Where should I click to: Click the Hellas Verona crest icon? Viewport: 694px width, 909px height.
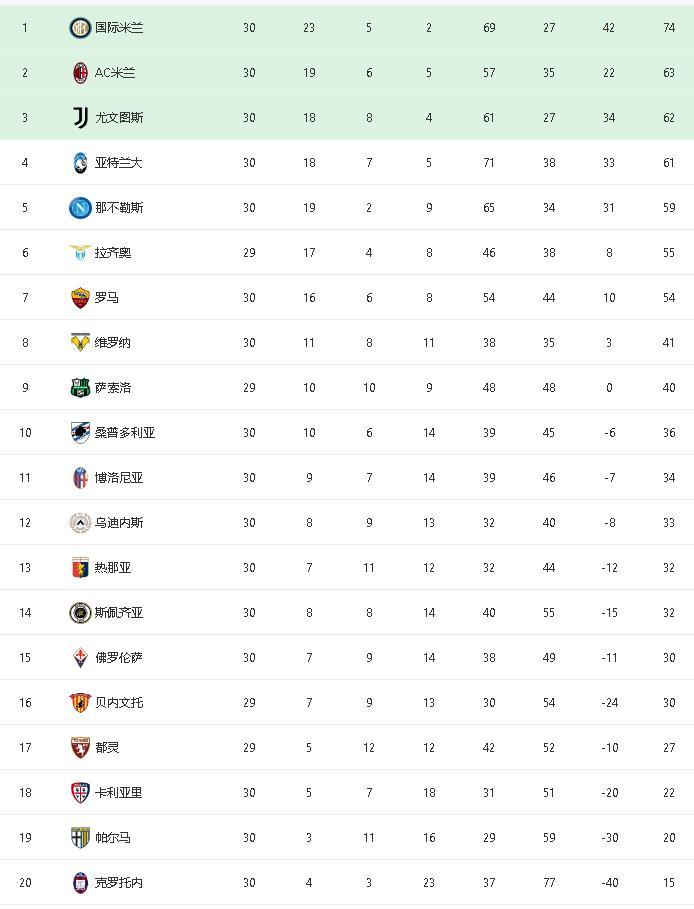[80, 343]
